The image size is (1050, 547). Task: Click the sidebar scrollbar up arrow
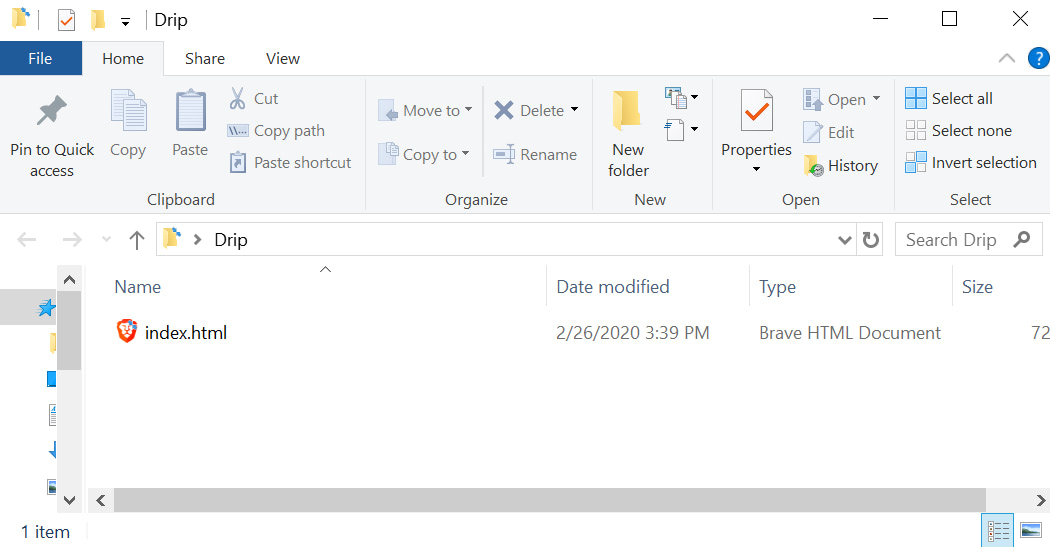coord(69,280)
